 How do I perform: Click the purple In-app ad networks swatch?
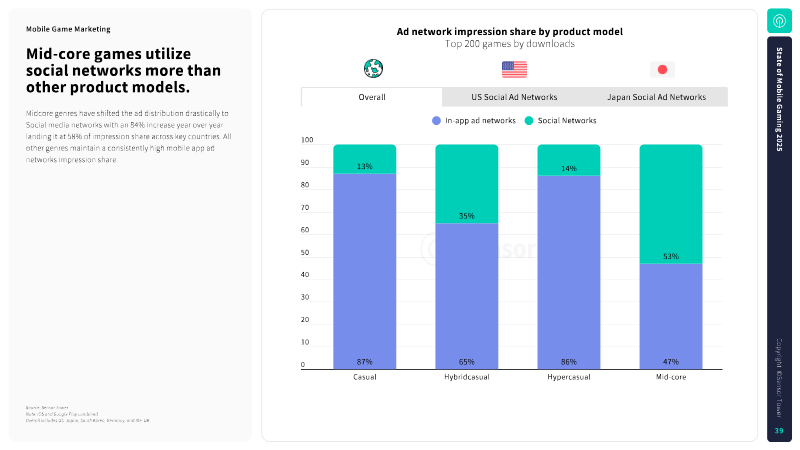436,120
